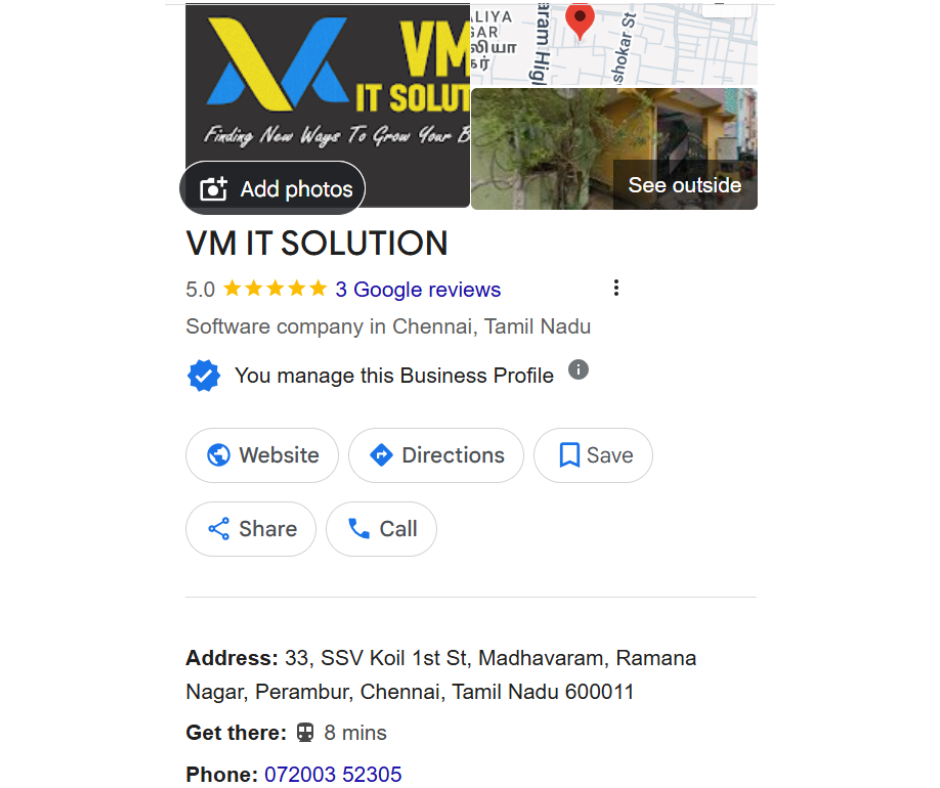Click the transit train icon
Image resolution: width=940 pixels, height=788 pixels.
point(305,733)
